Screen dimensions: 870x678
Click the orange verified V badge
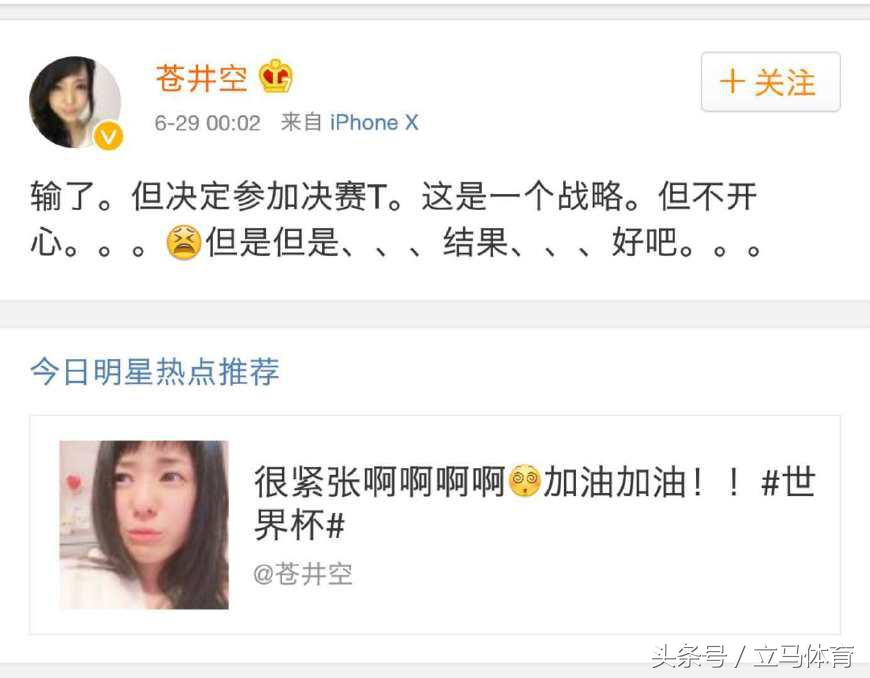pyautogui.click(x=108, y=135)
